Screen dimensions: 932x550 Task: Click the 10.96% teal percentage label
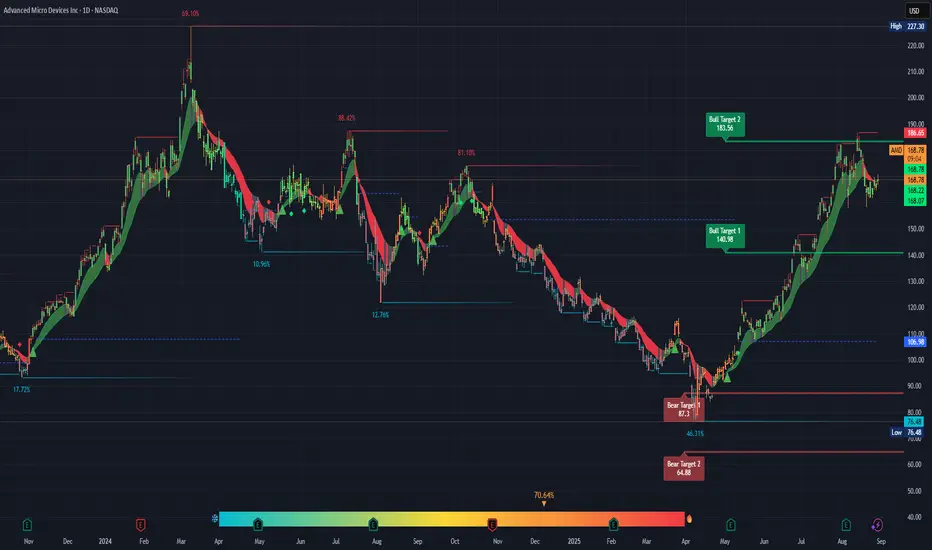[261, 264]
